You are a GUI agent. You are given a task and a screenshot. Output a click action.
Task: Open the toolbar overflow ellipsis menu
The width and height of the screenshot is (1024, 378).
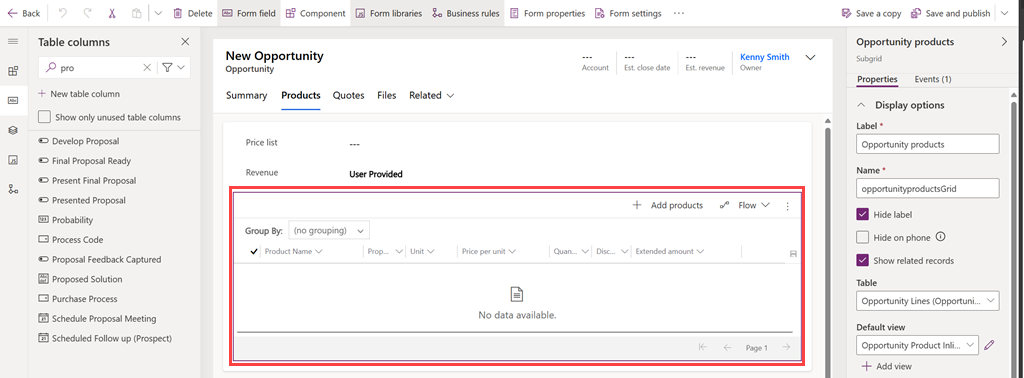679,13
